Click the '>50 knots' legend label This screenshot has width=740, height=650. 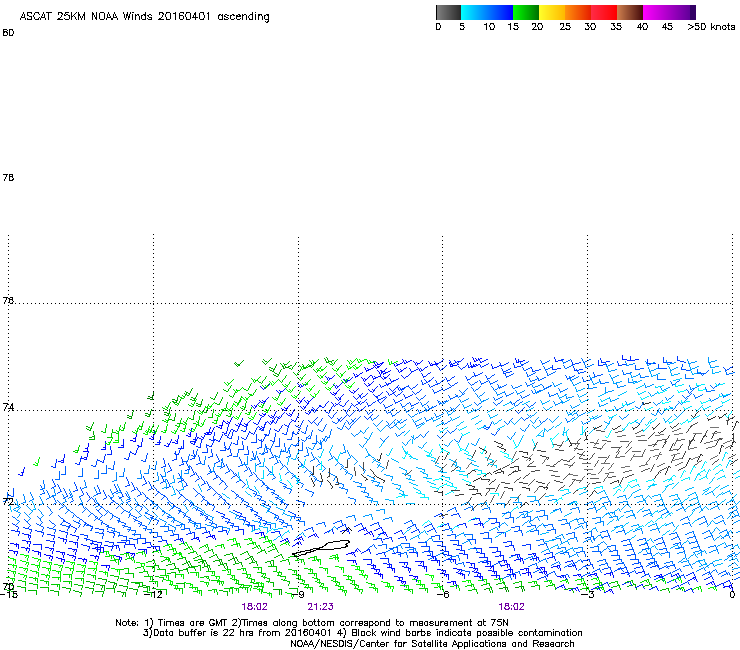pos(711,27)
